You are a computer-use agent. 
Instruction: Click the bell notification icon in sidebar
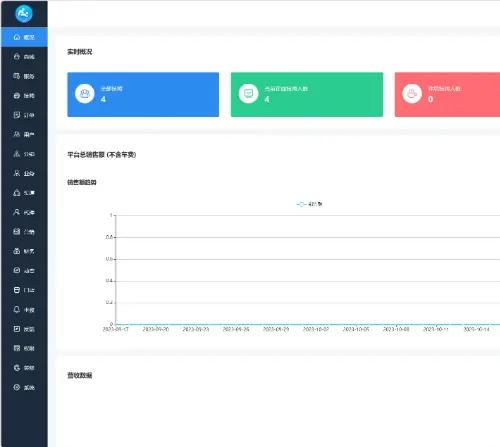tap(17, 309)
